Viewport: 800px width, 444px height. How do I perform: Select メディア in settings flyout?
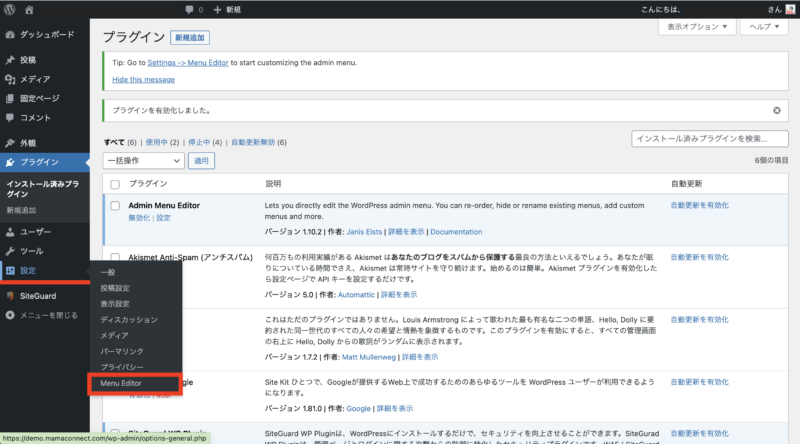pos(114,336)
